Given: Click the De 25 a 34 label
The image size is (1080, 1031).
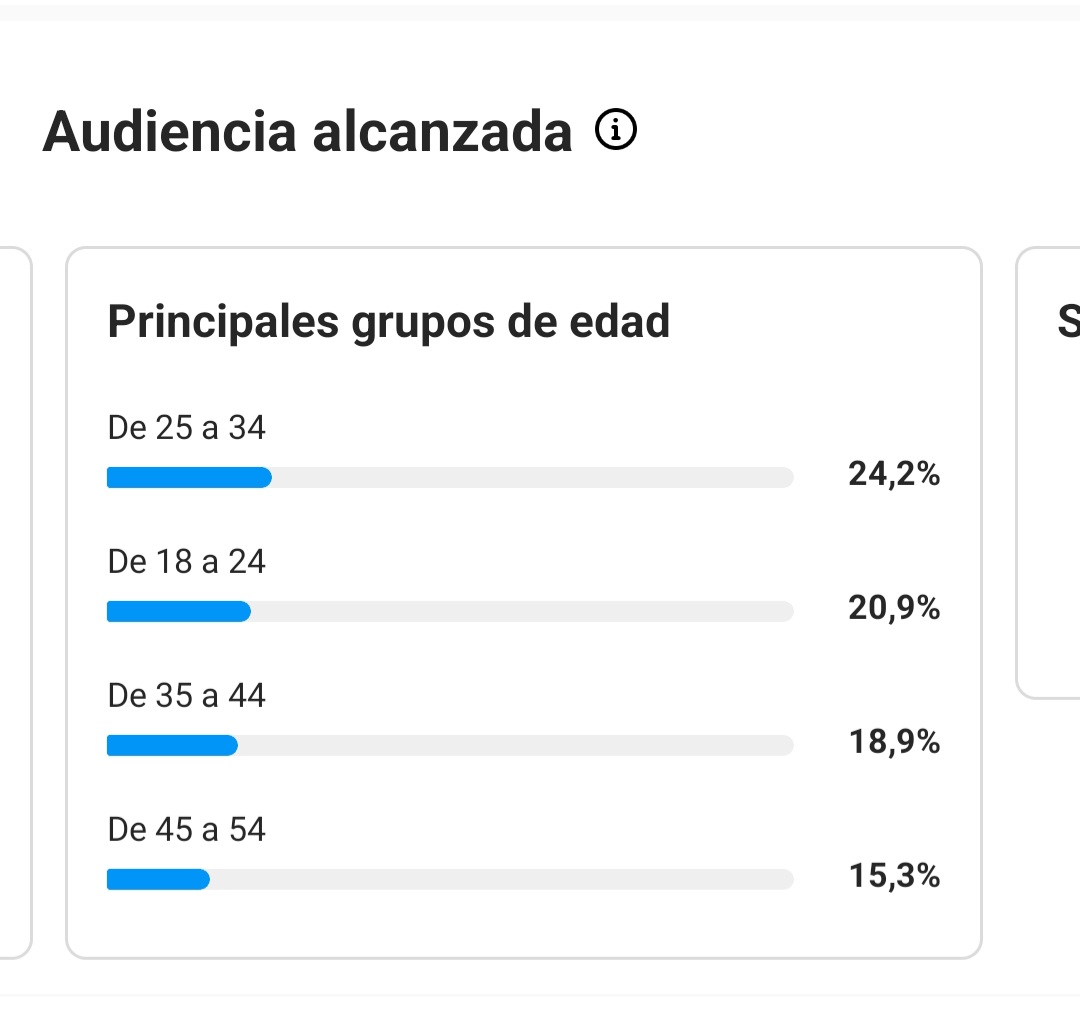Looking at the screenshot, I should click(186, 428).
